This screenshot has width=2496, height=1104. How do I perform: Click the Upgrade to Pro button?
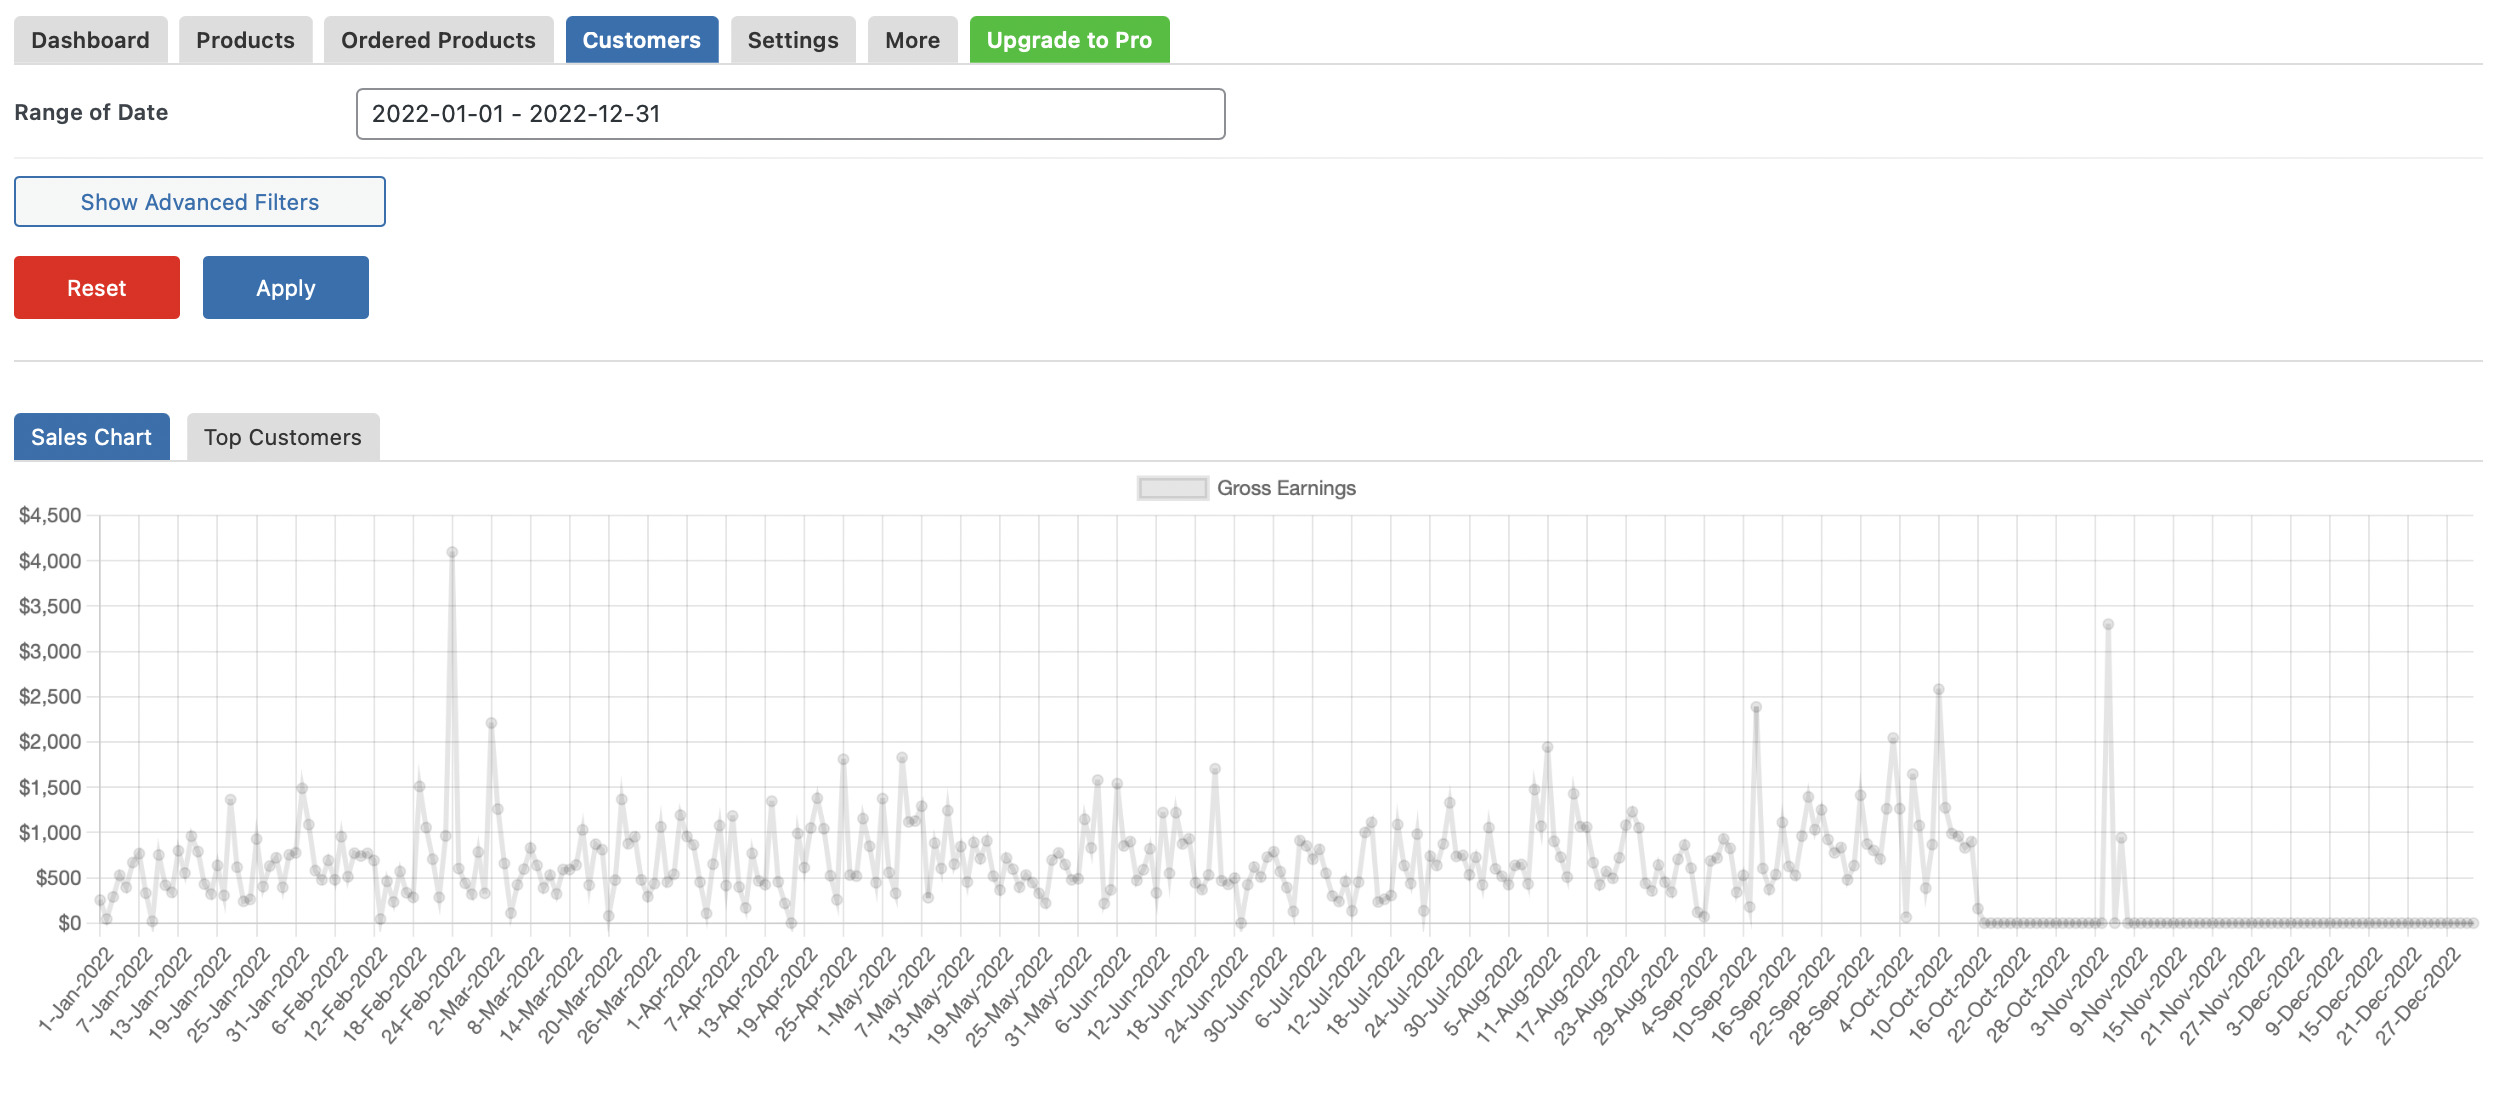[1069, 40]
